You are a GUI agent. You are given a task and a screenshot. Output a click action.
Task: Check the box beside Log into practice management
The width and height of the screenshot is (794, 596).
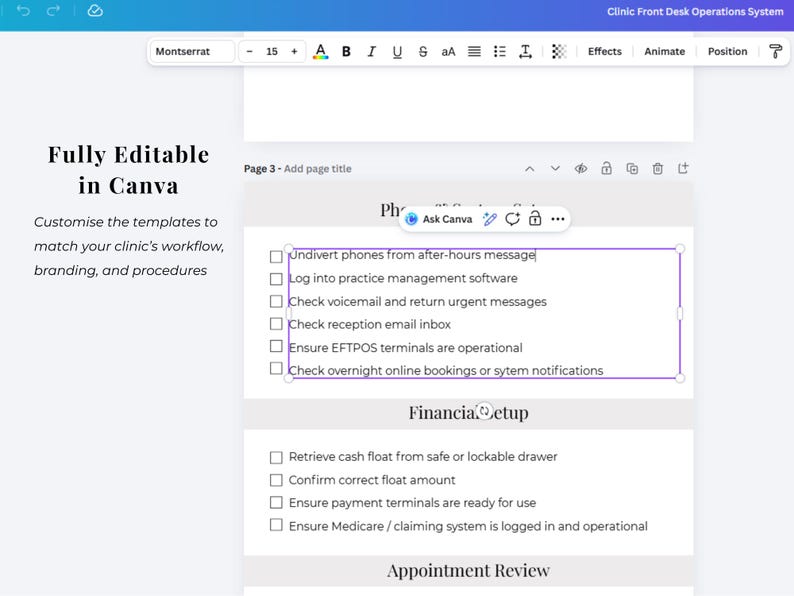[x=276, y=279]
